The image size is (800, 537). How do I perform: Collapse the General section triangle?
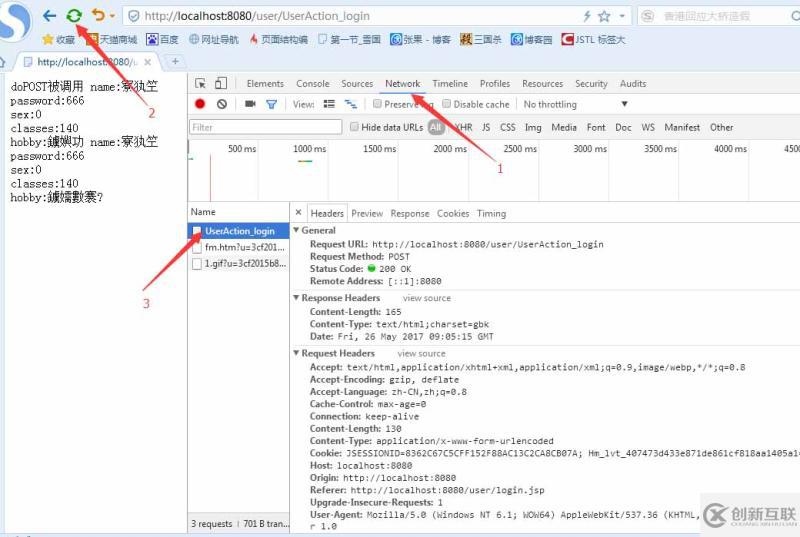(x=296, y=231)
